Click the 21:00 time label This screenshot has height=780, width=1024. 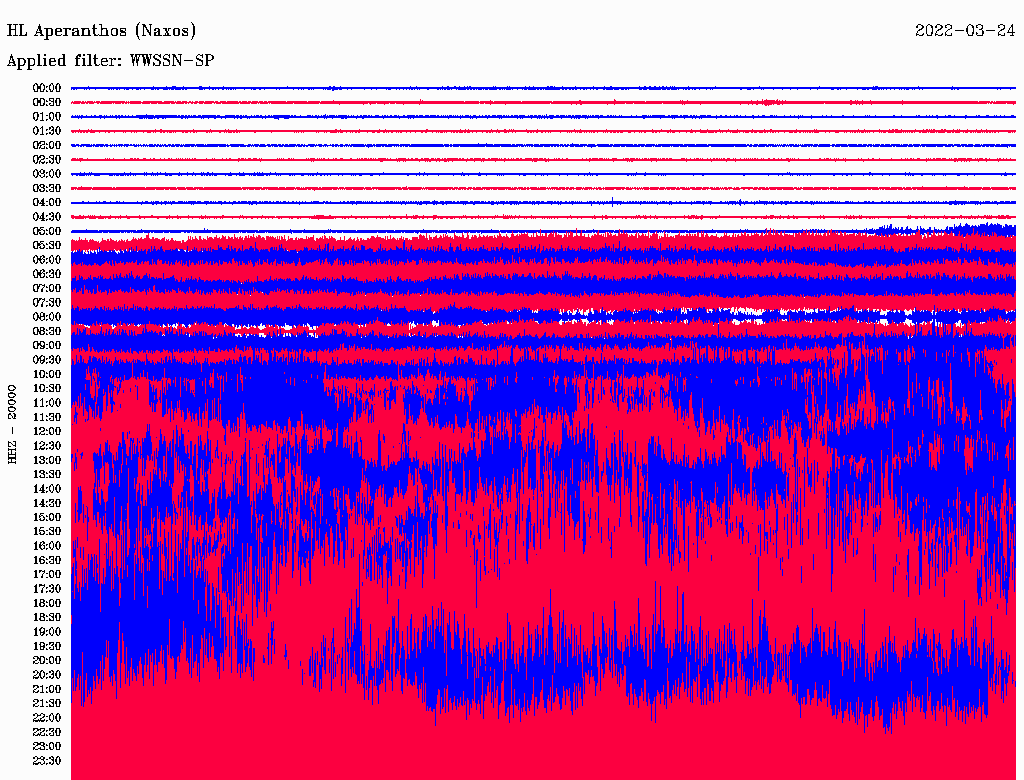point(47,689)
